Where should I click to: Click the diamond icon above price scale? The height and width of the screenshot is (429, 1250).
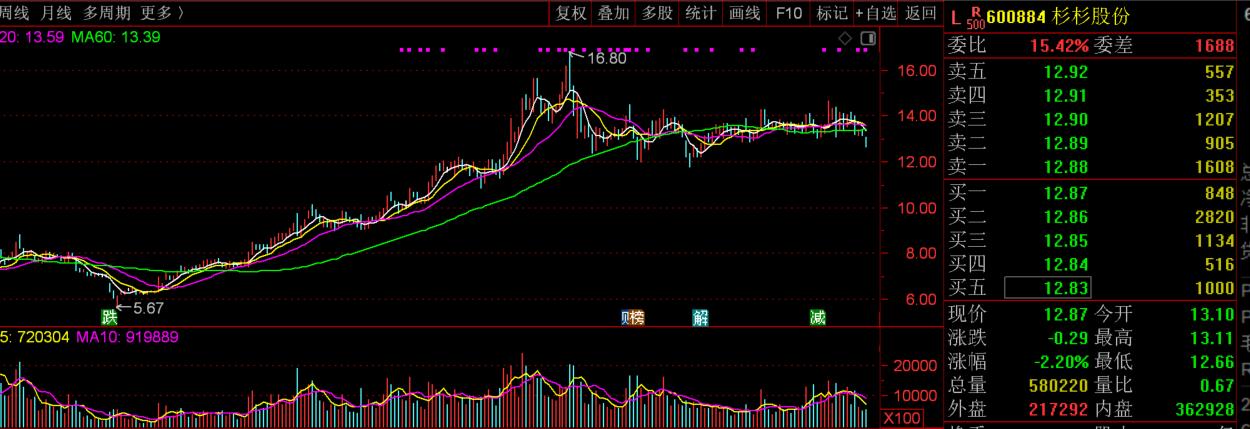tap(845, 38)
